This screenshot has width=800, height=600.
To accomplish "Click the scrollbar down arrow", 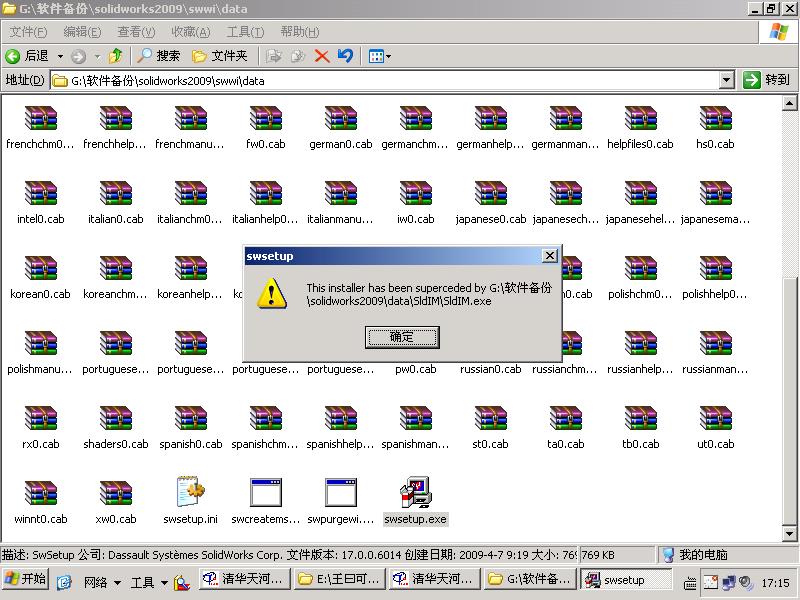I will coord(789,534).
